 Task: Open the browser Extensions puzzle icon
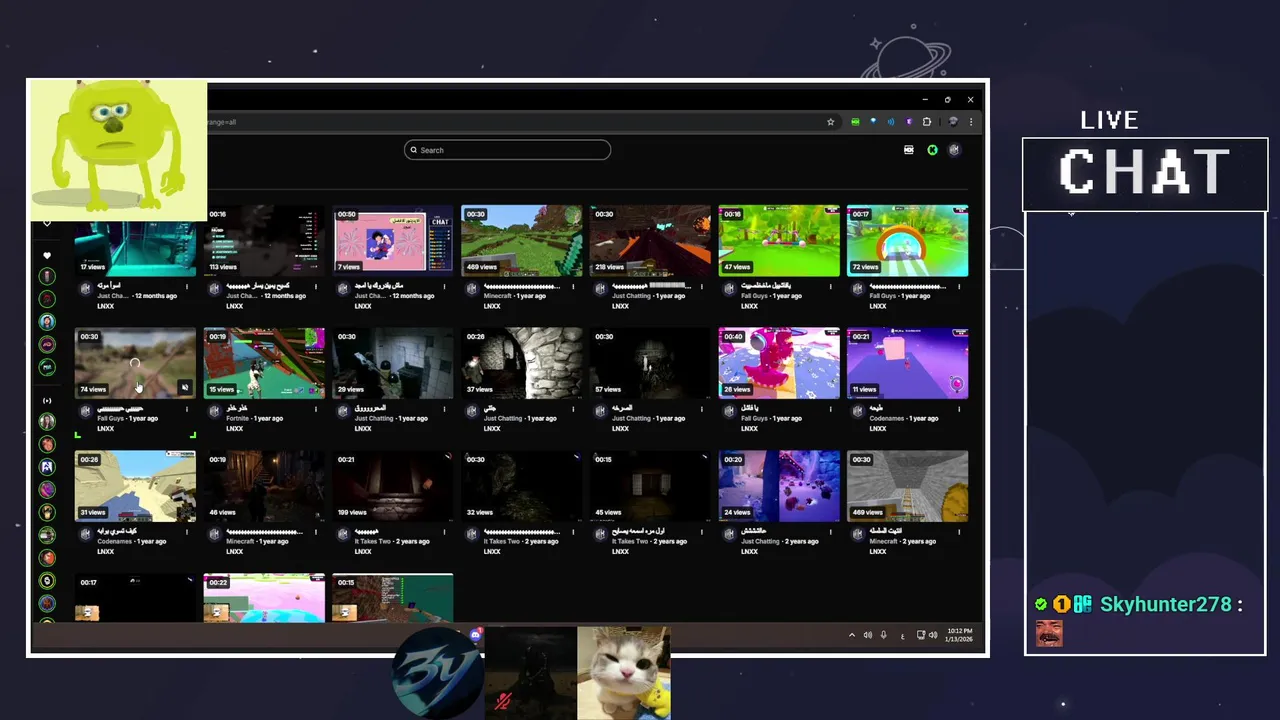tap(927, 122)
